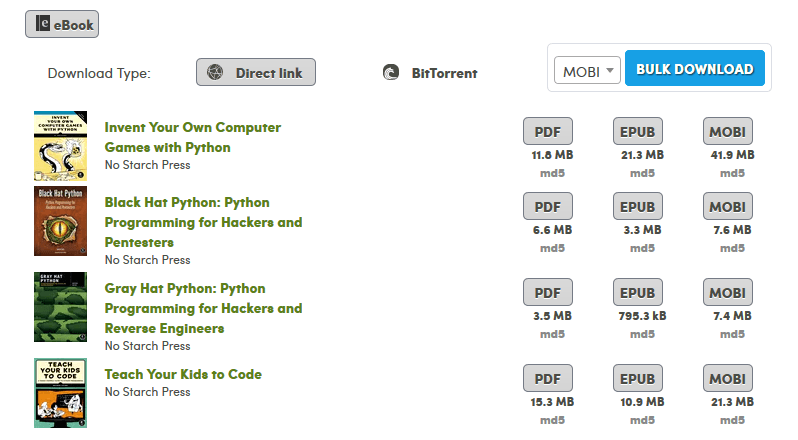
Task: Open Invent Your Own Computer Games title link
Action: [192, 137]
